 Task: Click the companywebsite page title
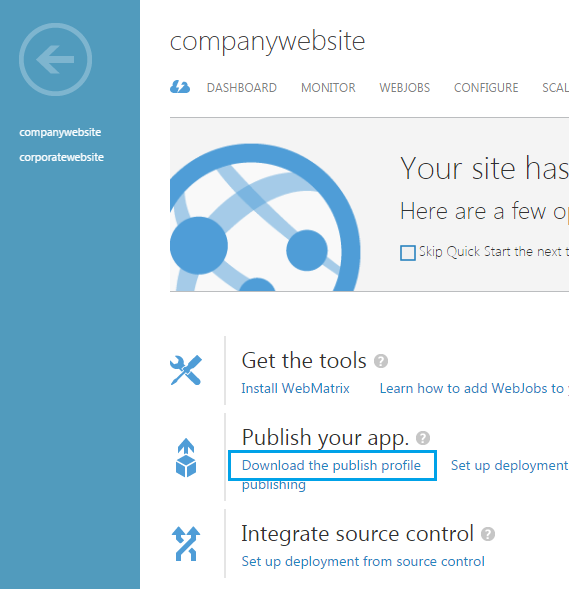tap(267, 41)
